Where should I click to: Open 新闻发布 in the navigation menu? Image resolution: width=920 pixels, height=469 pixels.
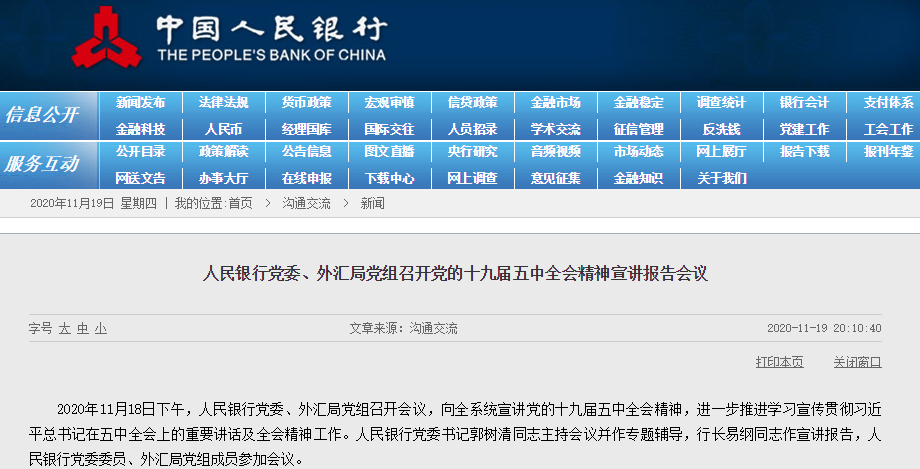[x=141, y=102]
